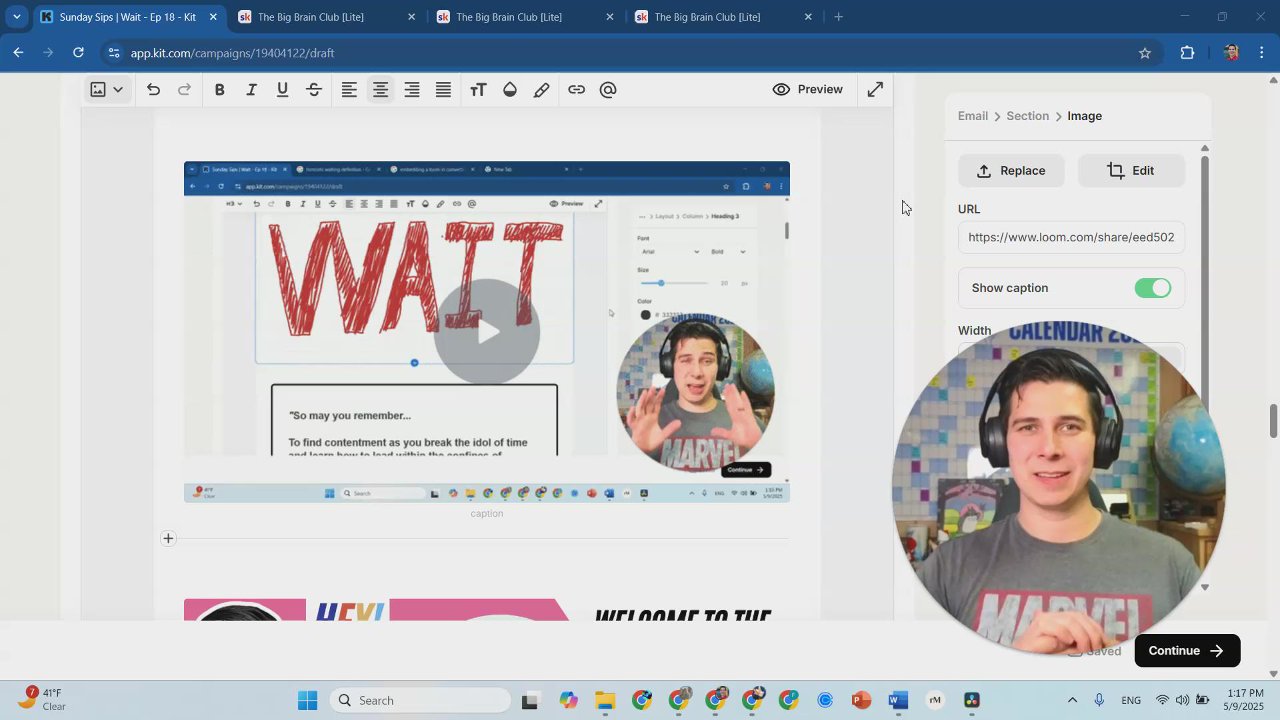Click the Replace image button

1011,171
